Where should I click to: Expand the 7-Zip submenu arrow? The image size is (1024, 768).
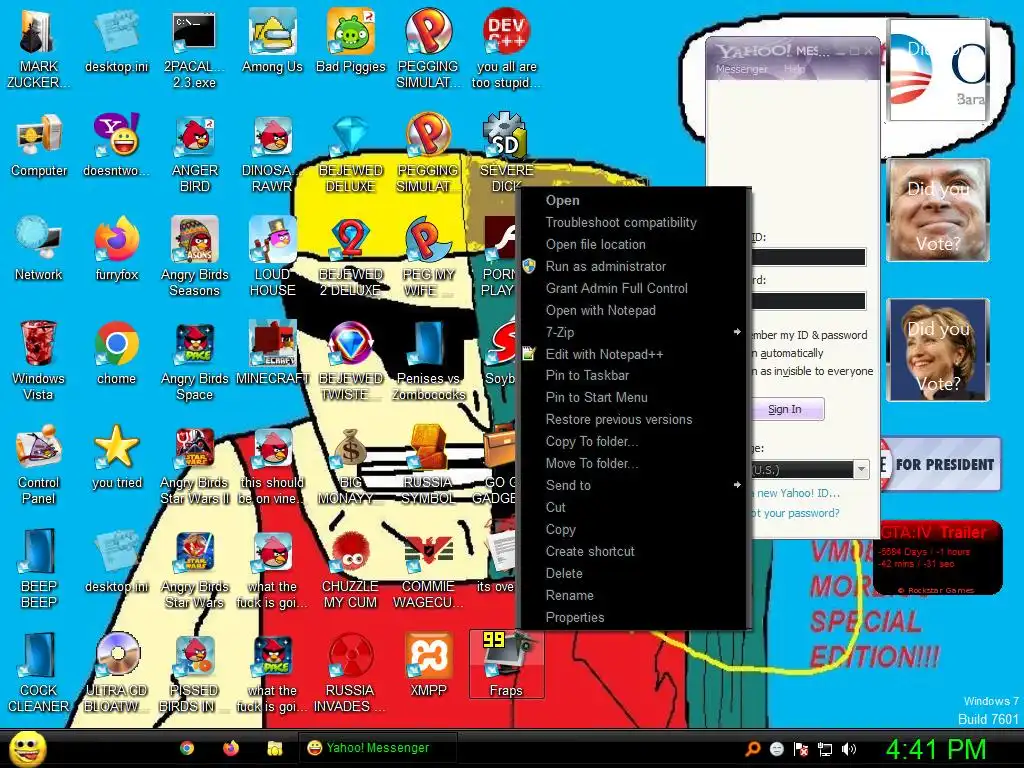click(737, 332)
